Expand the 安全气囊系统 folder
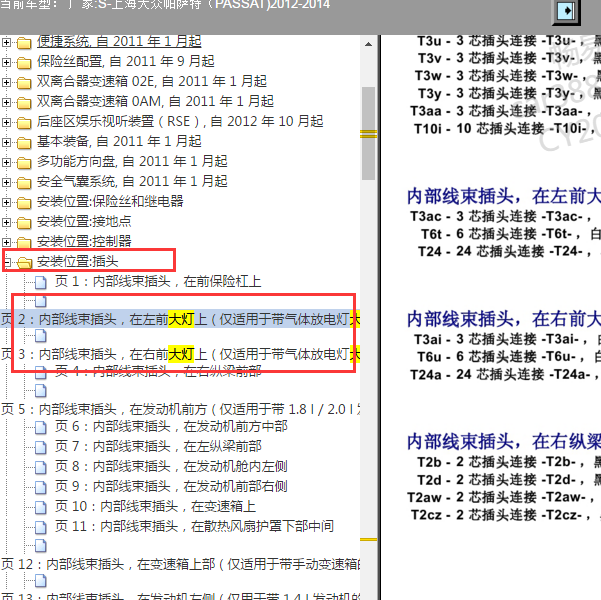Viewport: 601px width, 600px height. pos(6,182)
